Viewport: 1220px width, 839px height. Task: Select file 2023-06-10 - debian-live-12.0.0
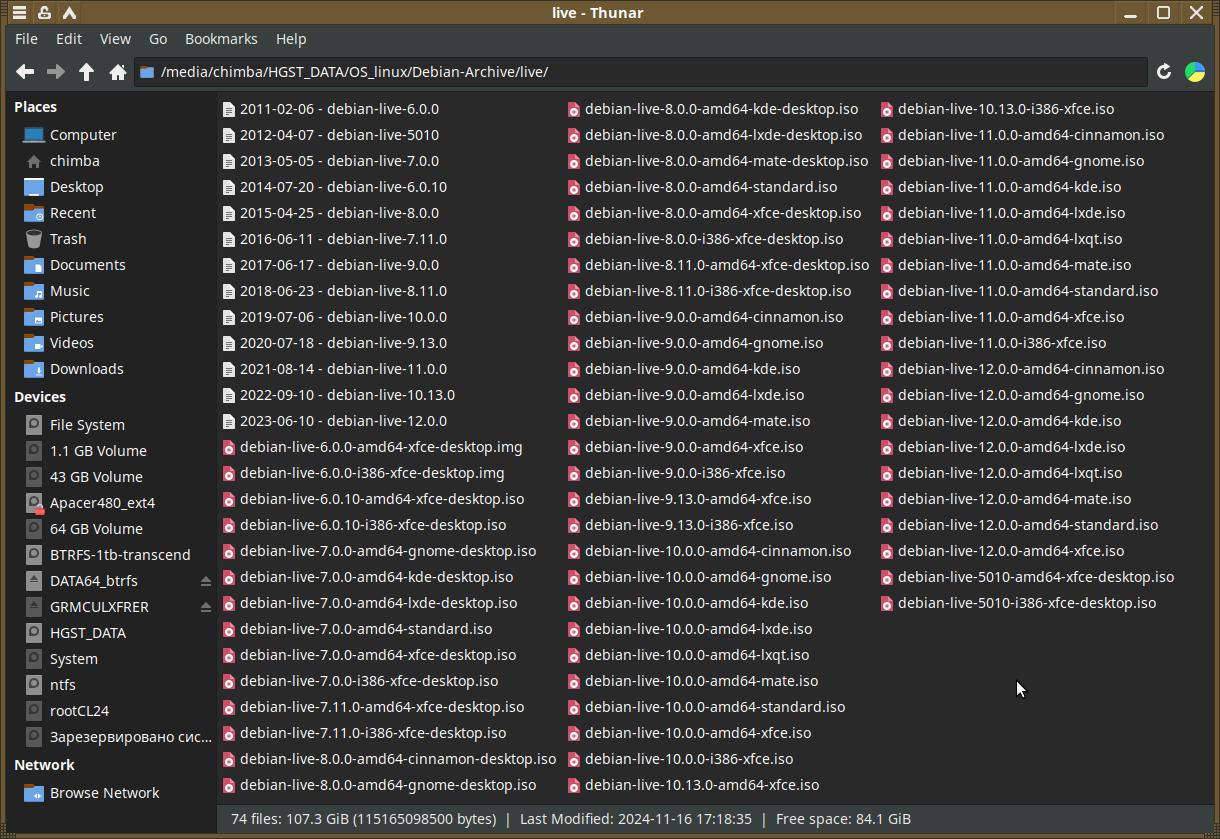335,421
